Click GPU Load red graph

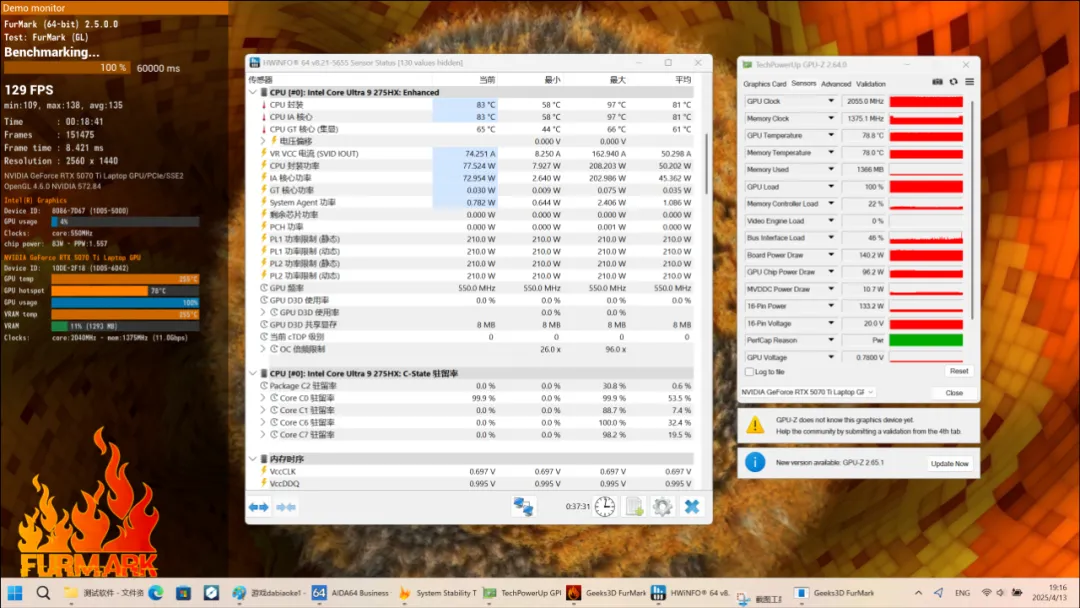[926, 187]
